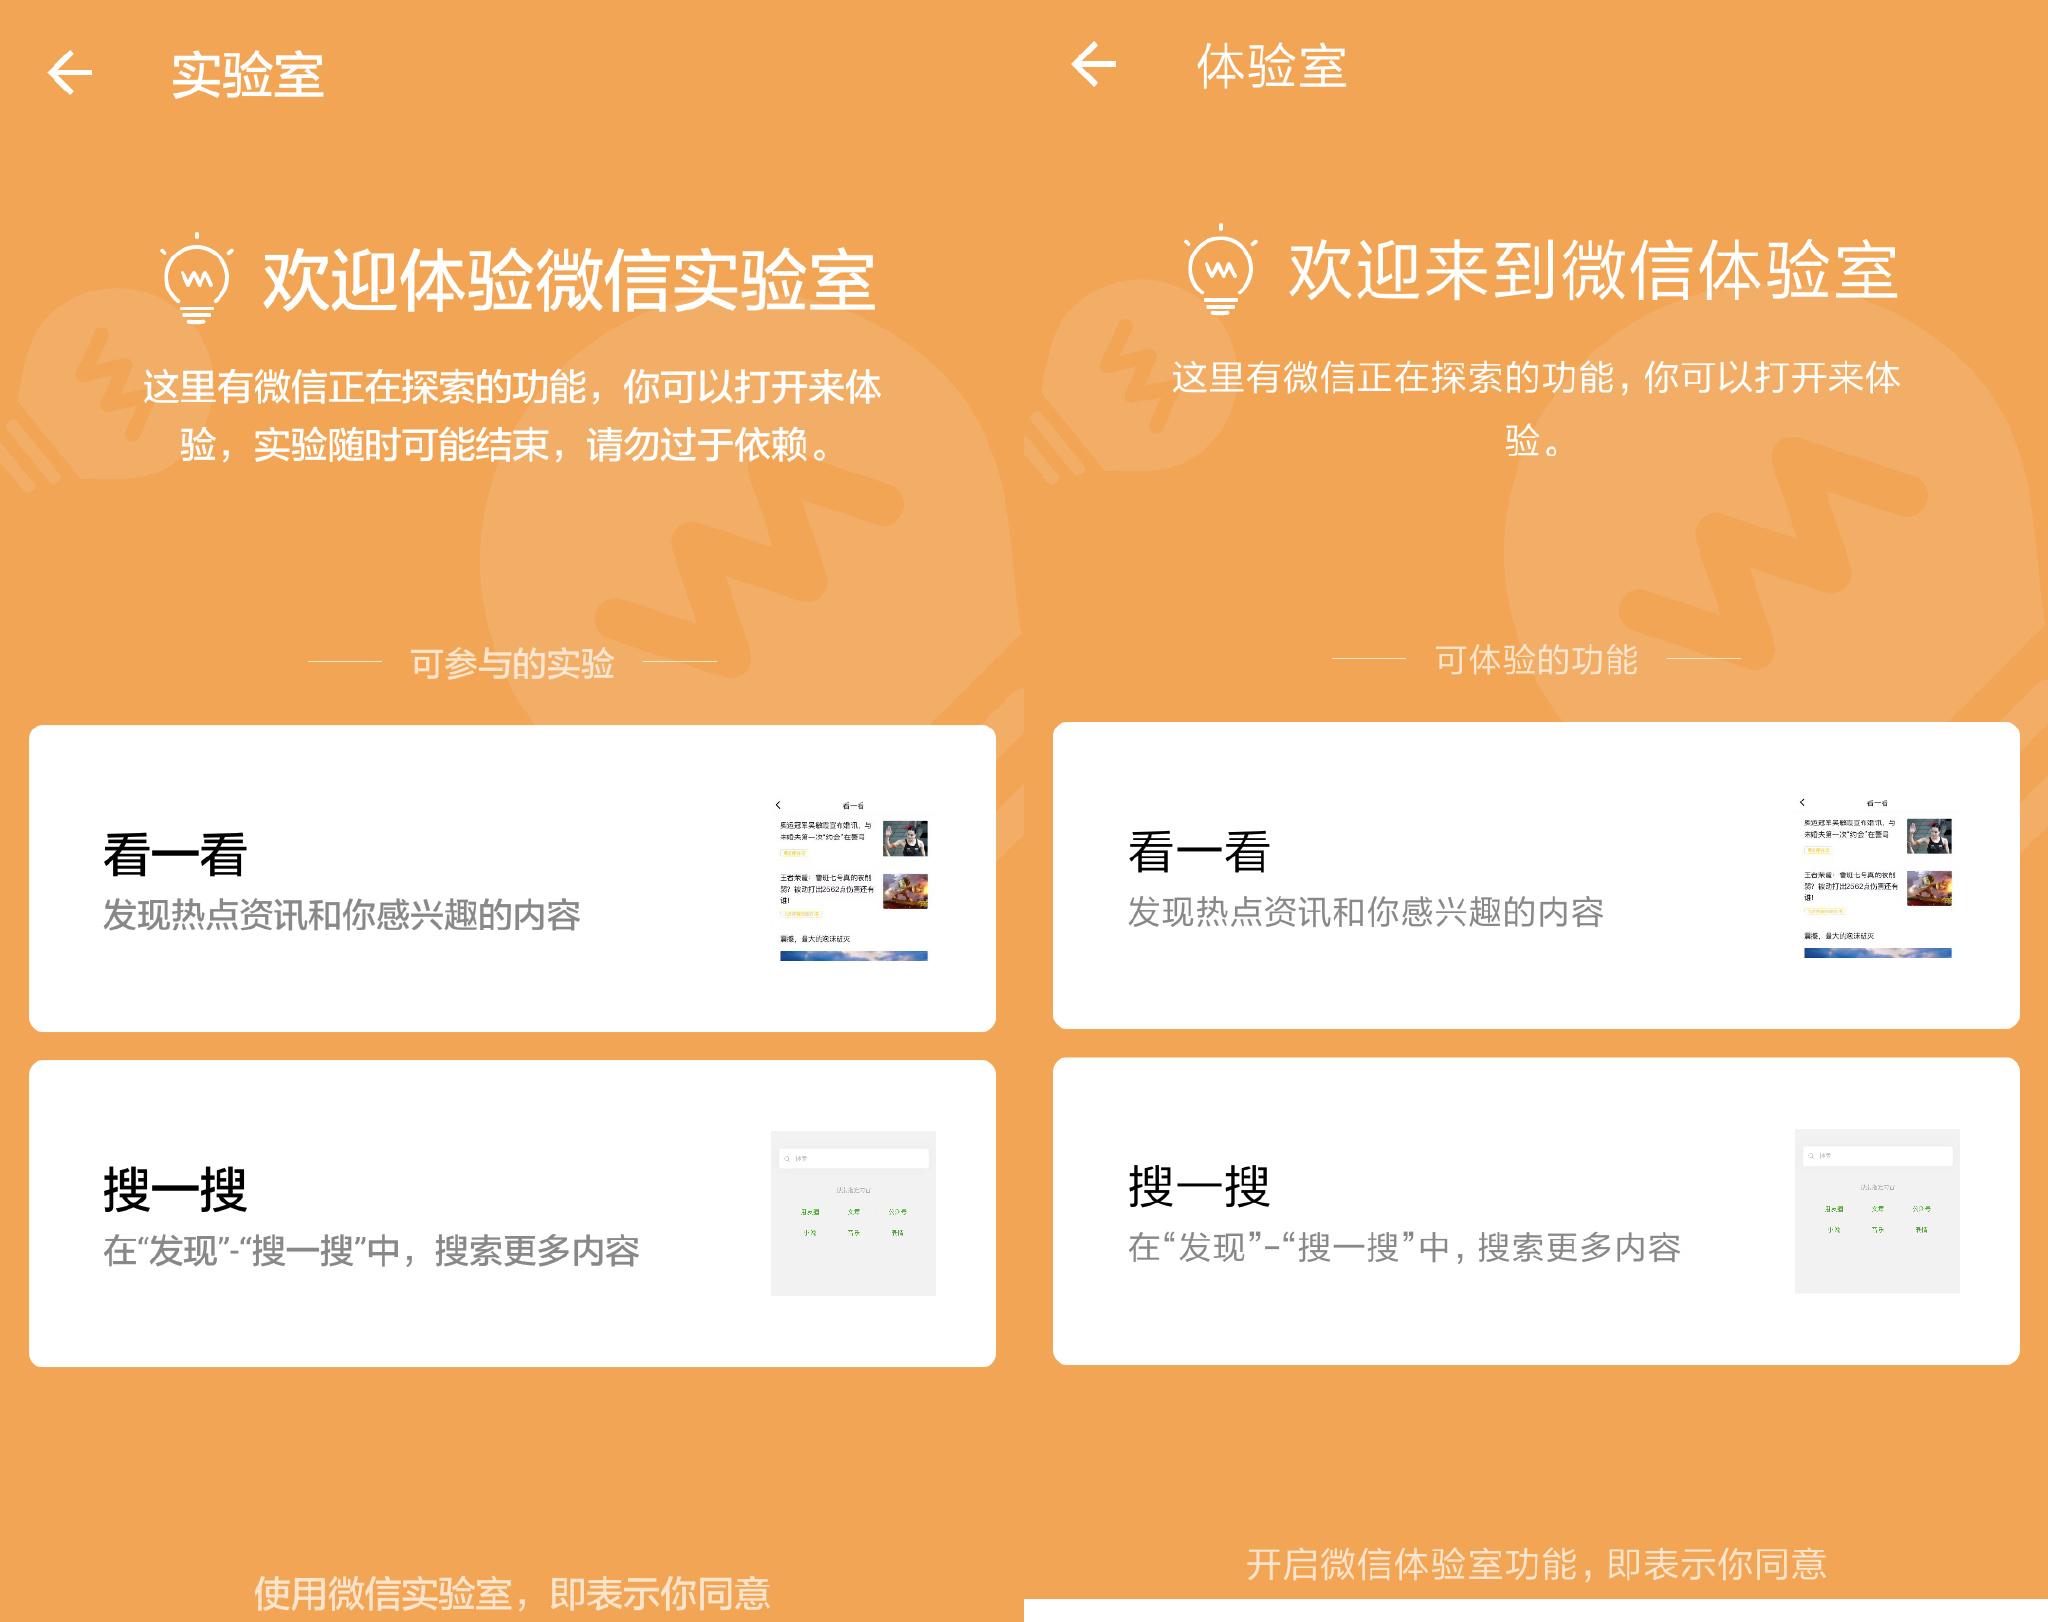Open 搜一搜 card under 可参与的实验
The width and height of the screenshot is (2048, 1622).
512,1213
